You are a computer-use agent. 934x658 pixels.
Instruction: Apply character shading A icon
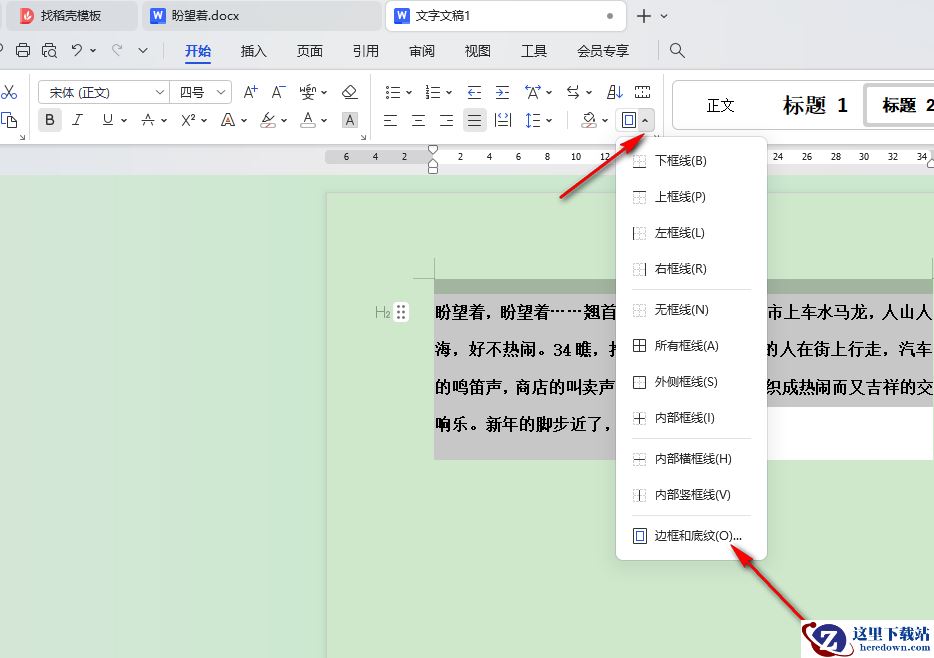click(x=350, y=120)
